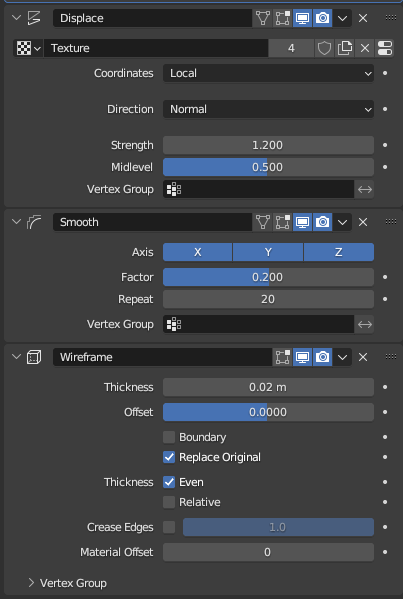This screenshot has height=599, width=403.
Task: Click the Wireframe modifier type icon
Action: [x=34, y=357]
